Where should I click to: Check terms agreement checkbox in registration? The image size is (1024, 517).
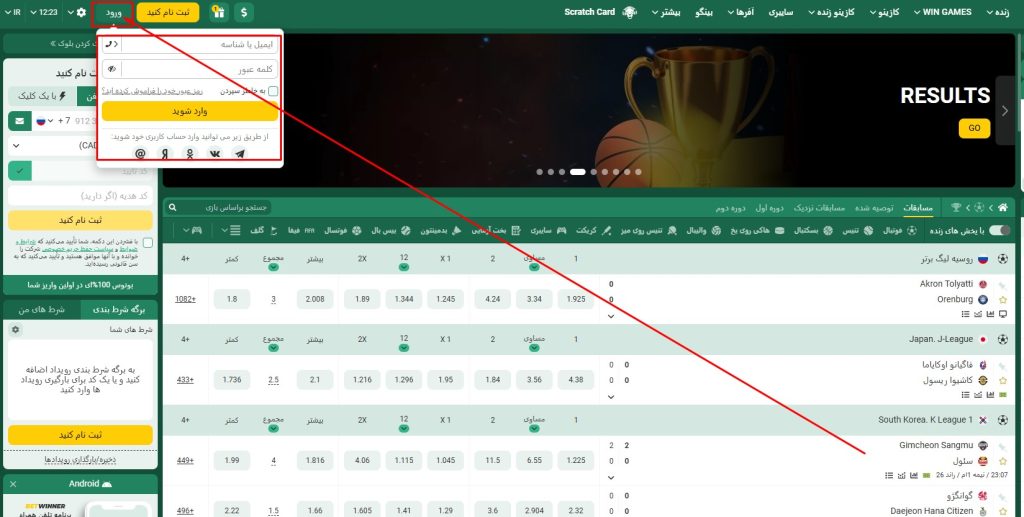[148, 243]
